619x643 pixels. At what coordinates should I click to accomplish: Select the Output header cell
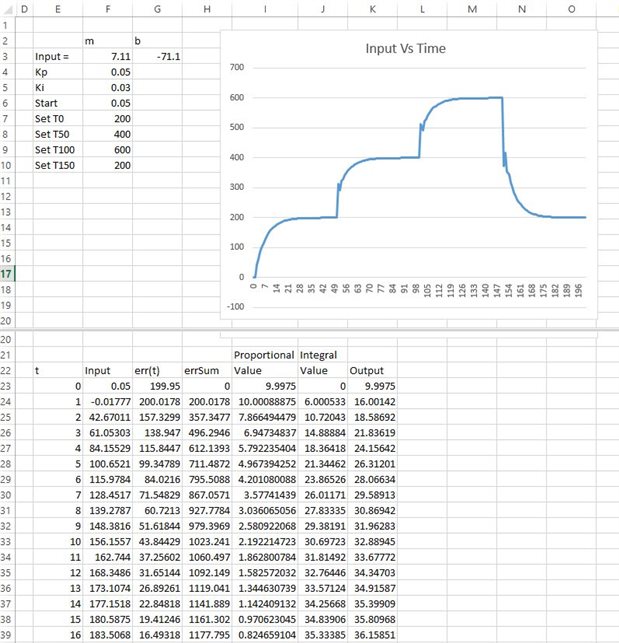(372, 370)
